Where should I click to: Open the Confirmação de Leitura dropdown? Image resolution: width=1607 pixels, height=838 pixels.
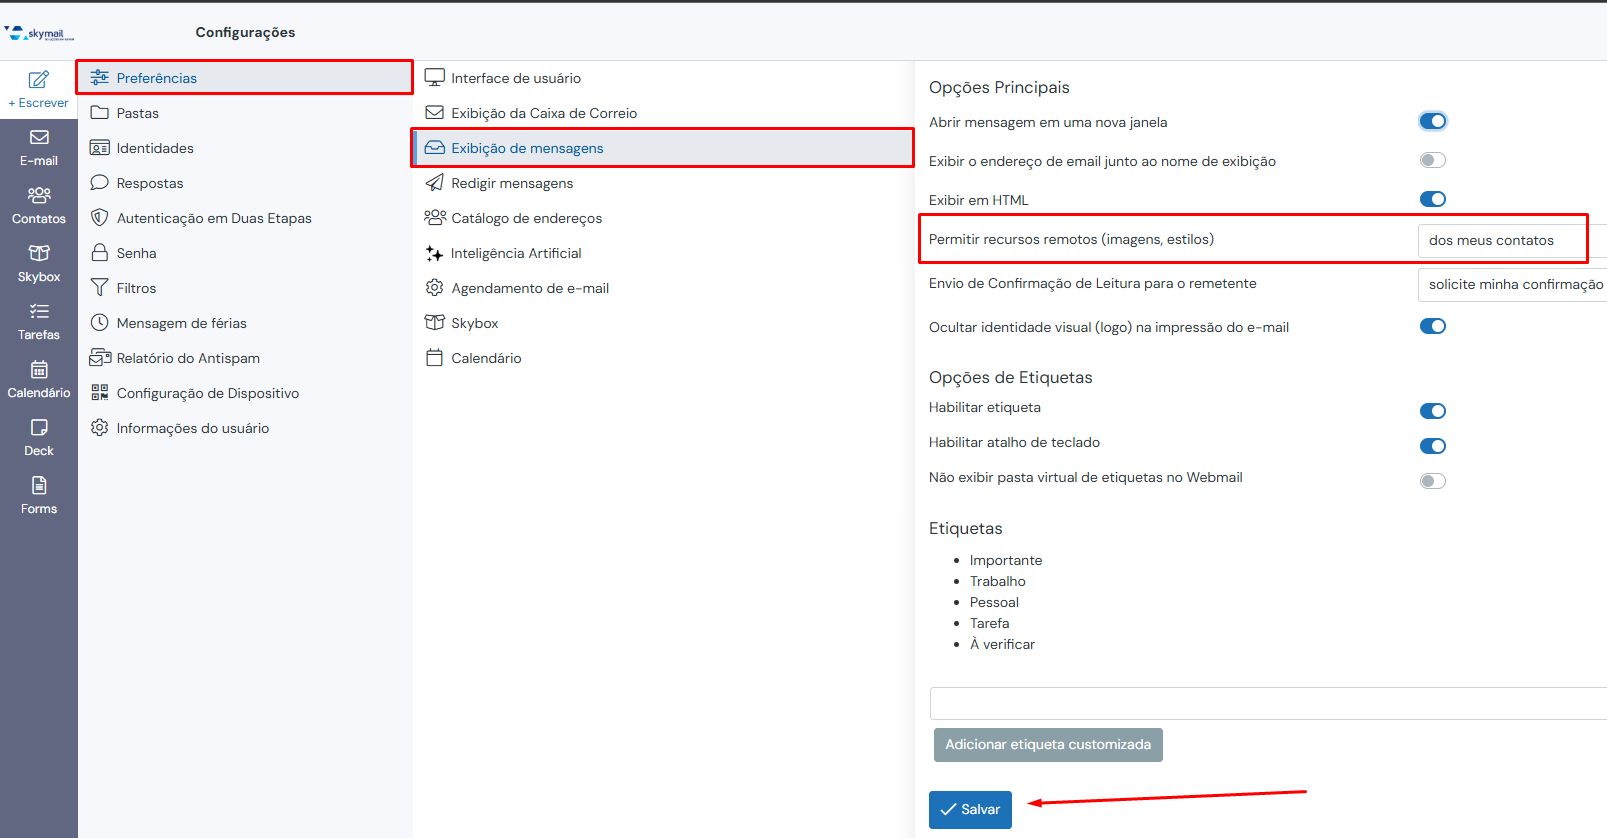1512,285
